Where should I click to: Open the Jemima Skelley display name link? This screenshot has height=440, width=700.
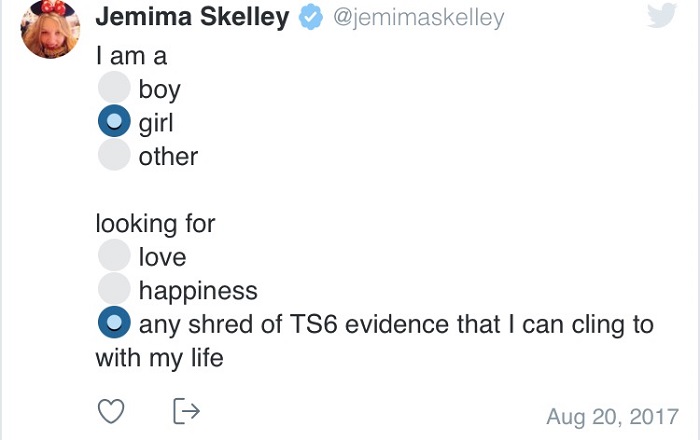click(x=192, y=18)
